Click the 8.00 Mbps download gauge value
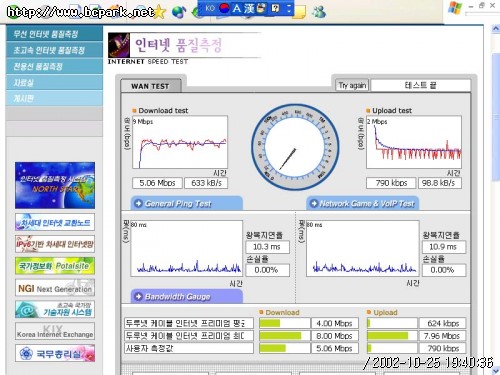Screen dimensions: 500x375 335,336
